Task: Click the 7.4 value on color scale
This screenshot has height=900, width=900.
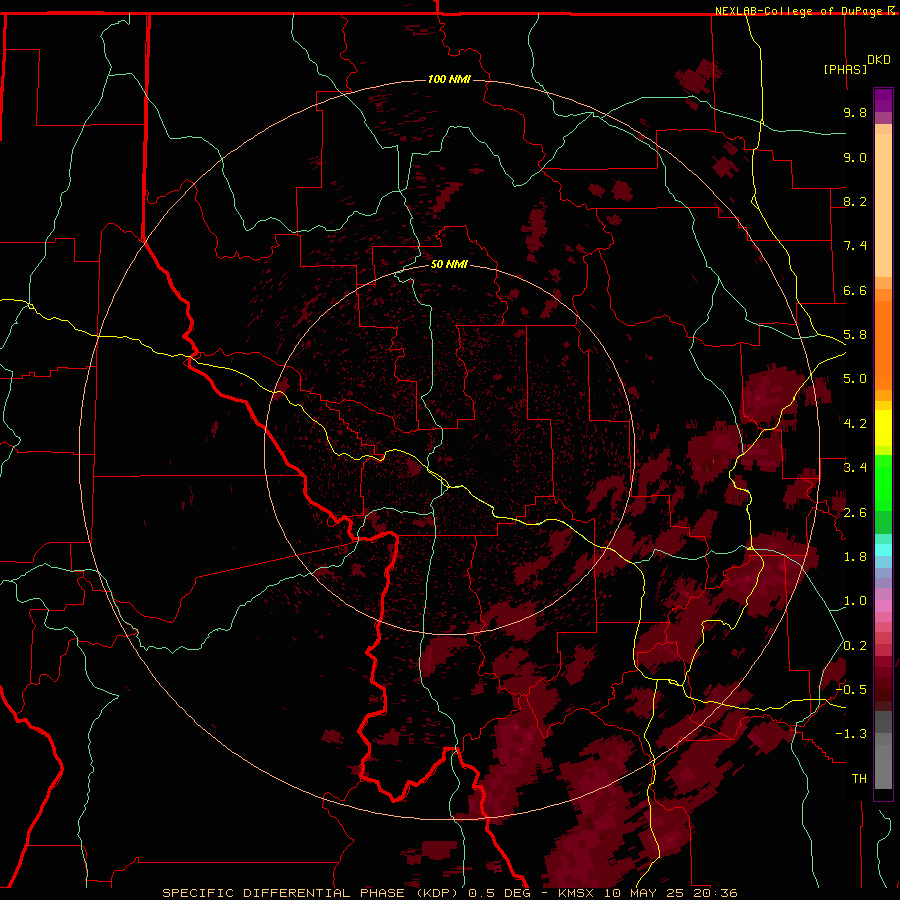Action: 855,246
